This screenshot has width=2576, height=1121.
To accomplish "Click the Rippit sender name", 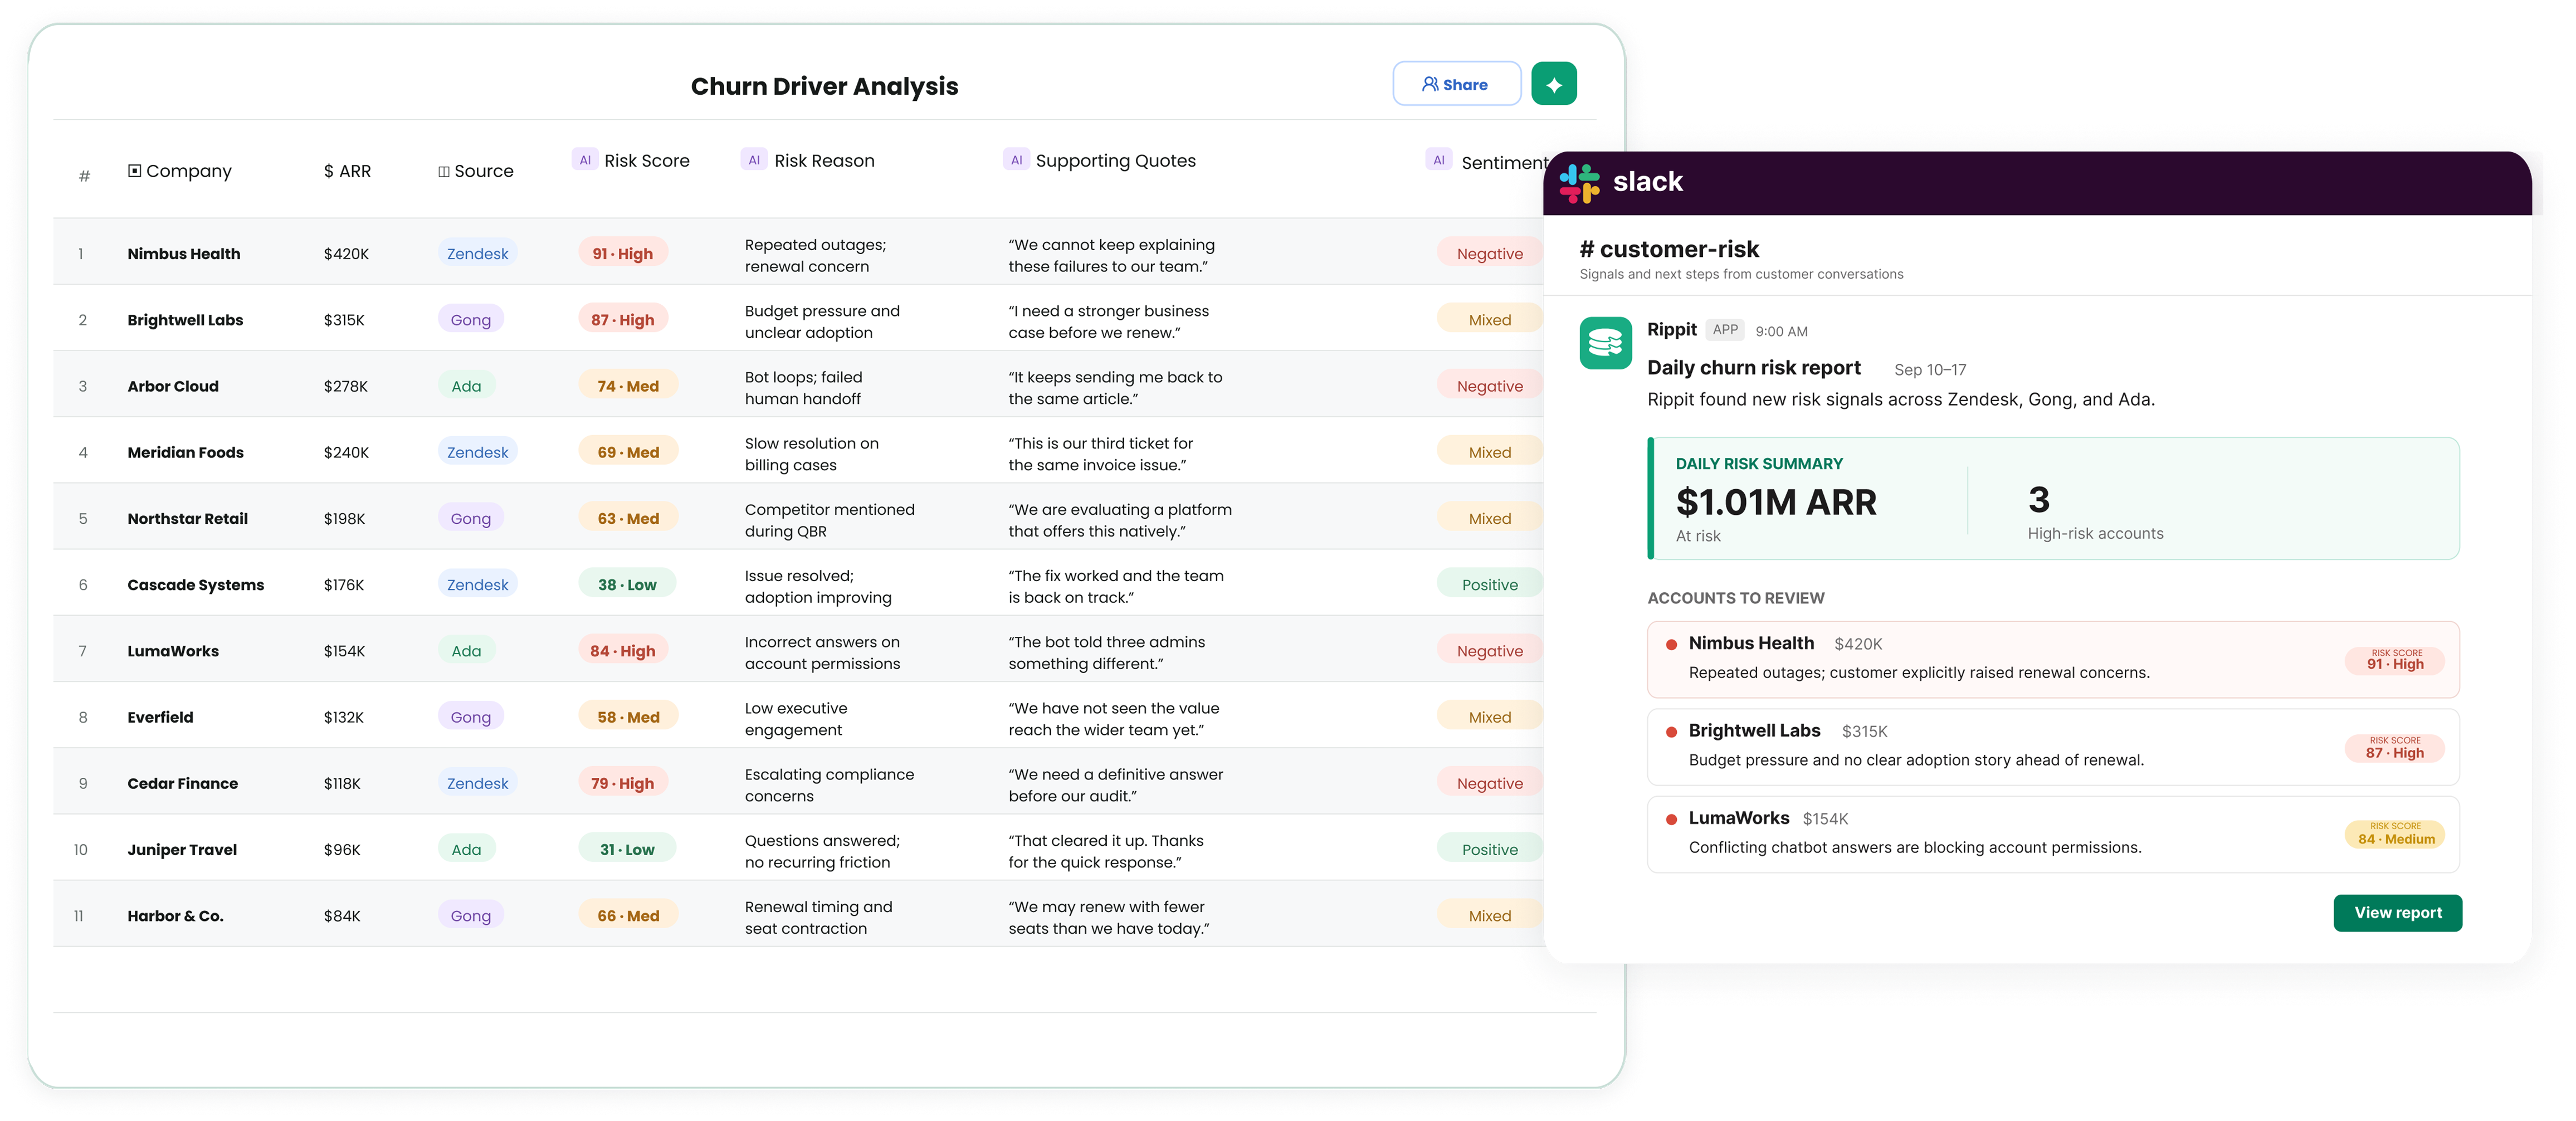I will [x=1671, y=330].
